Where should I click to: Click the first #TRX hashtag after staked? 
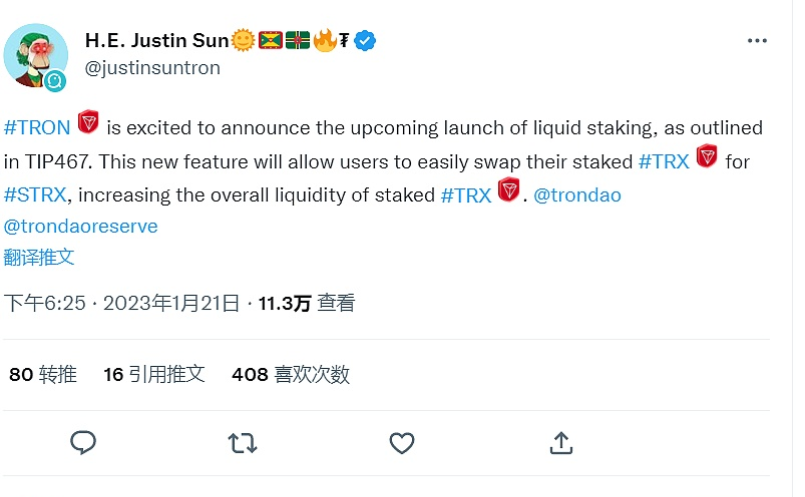663,162
